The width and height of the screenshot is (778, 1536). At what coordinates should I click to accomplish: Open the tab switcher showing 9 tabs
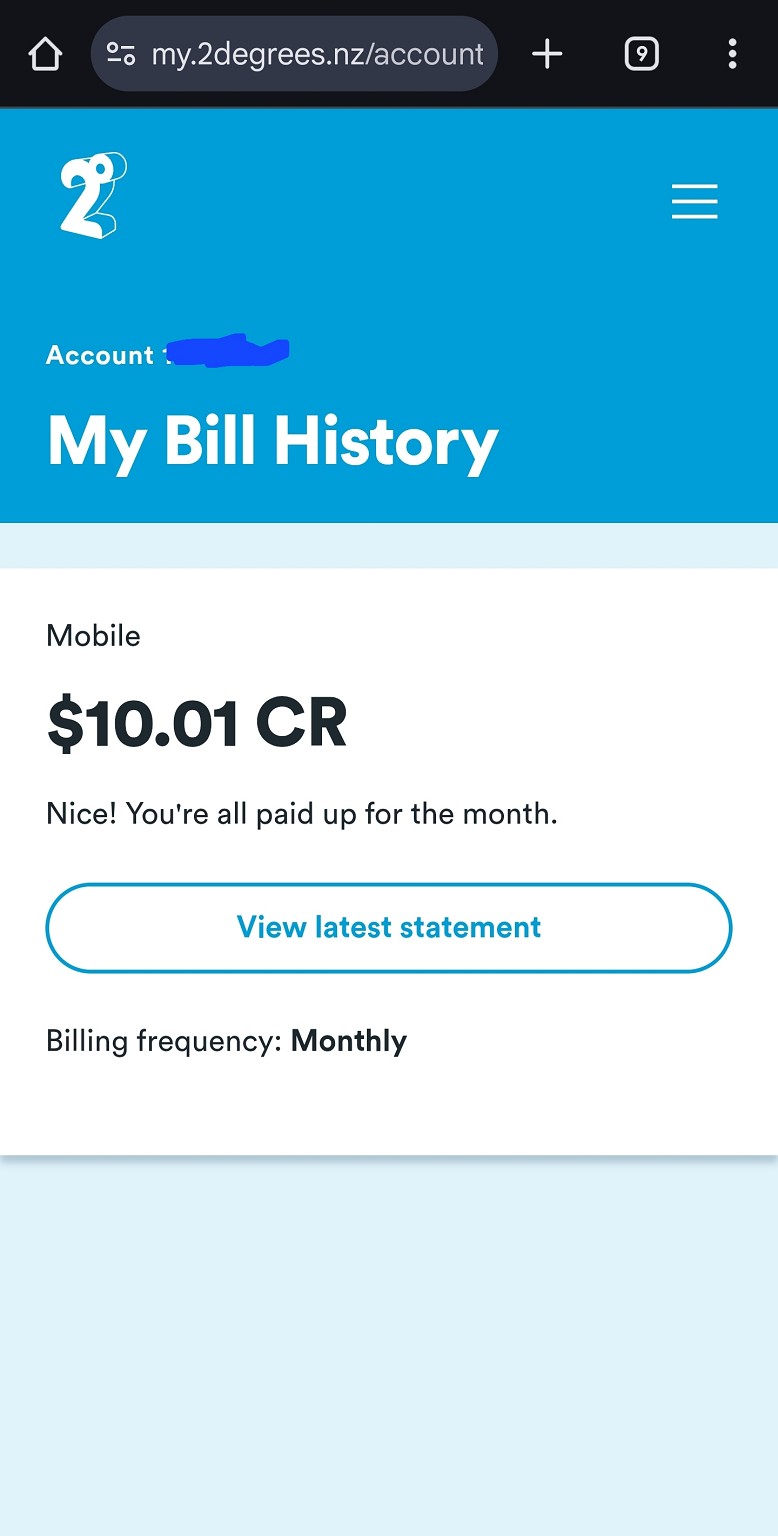[641, 54]
